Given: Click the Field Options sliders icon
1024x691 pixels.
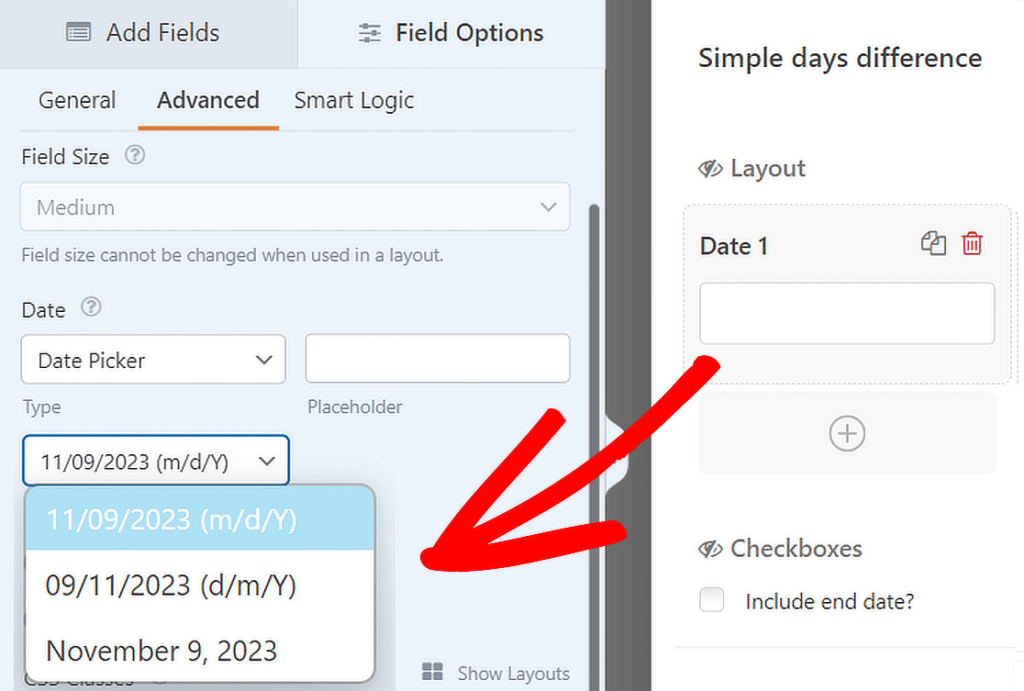Looking at the screenshot, I should [369, 32].
